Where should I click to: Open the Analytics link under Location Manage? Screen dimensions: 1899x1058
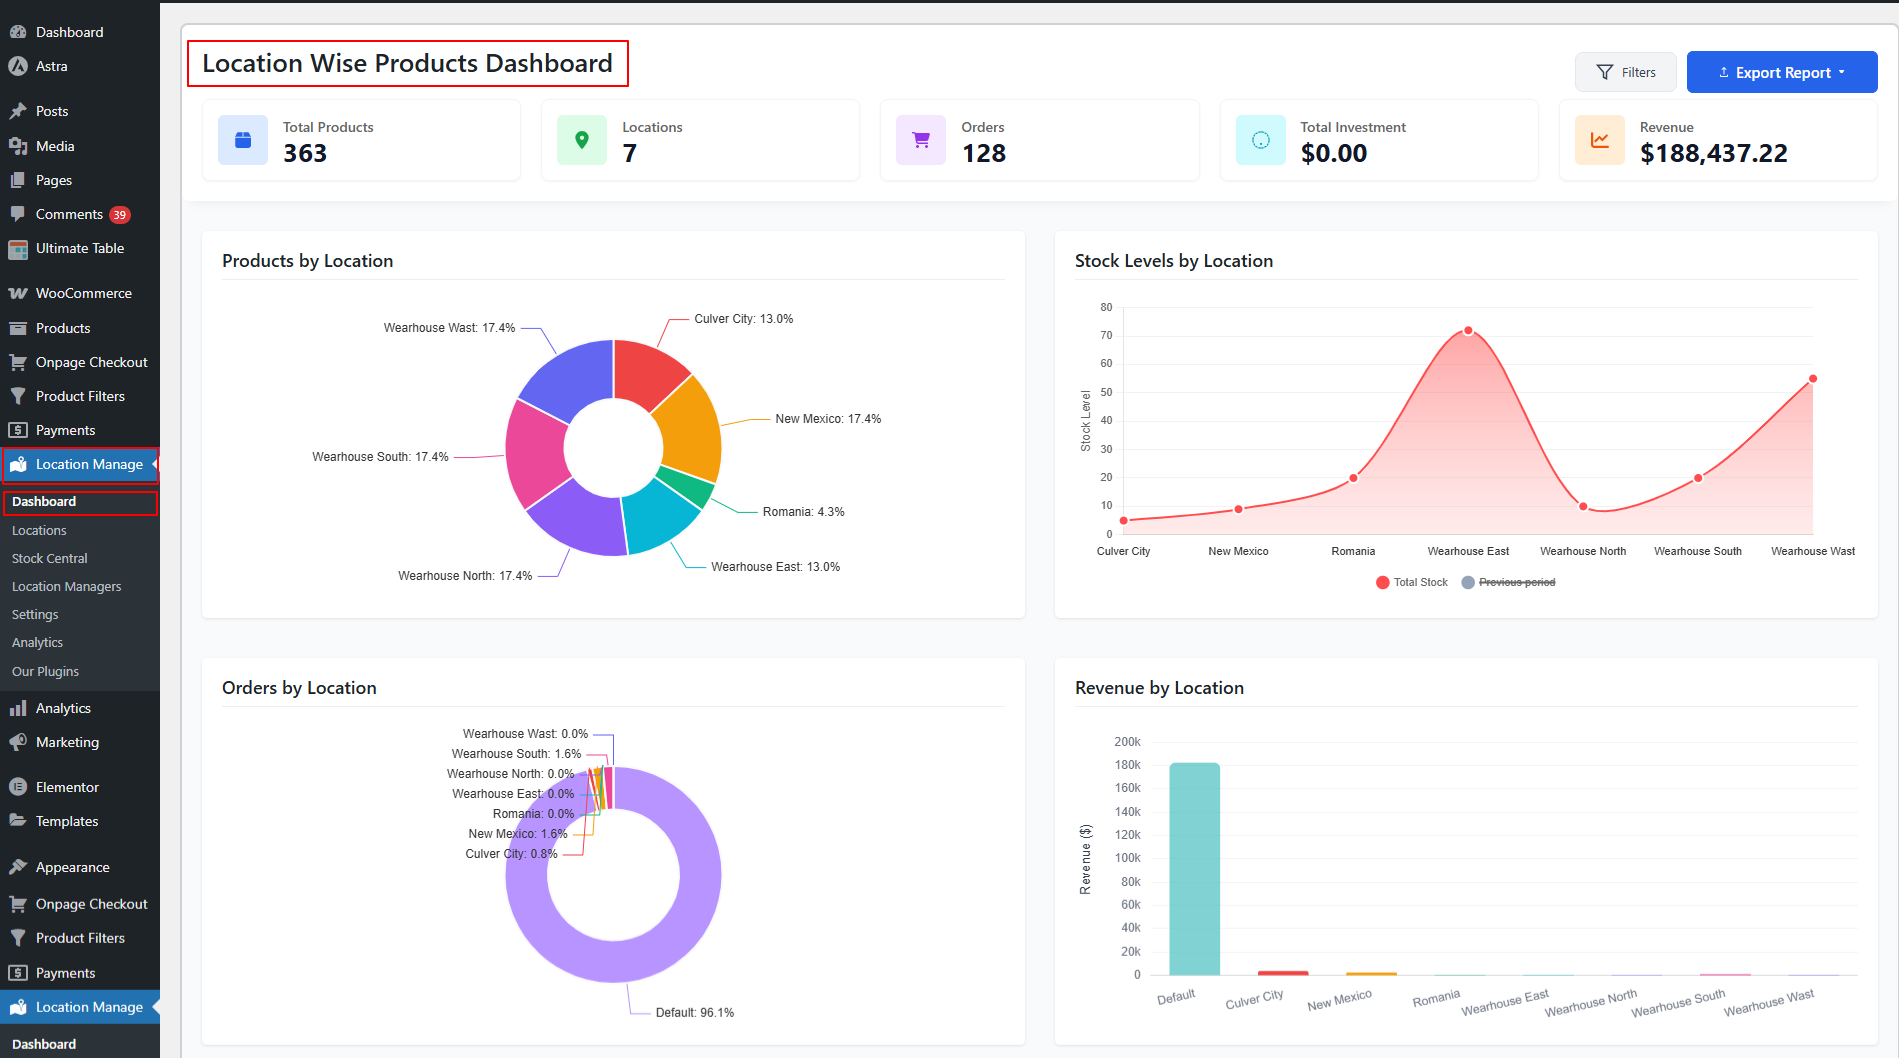click(37, 642)
